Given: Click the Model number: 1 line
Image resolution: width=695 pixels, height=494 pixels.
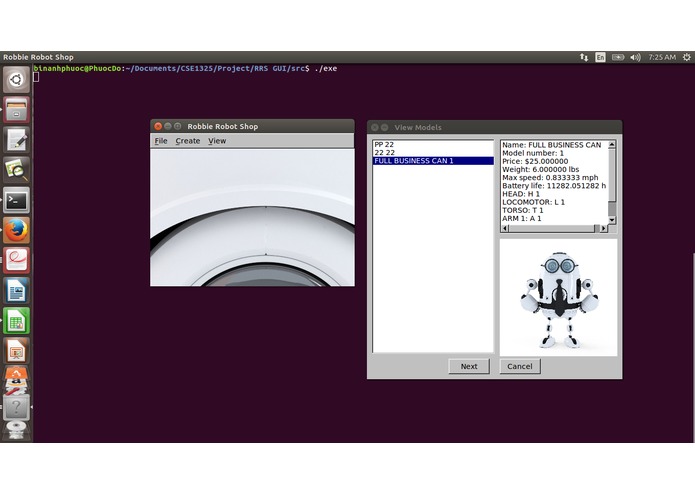Looking at the screenshot, I should pyautogui.click(x=533, y=153).
